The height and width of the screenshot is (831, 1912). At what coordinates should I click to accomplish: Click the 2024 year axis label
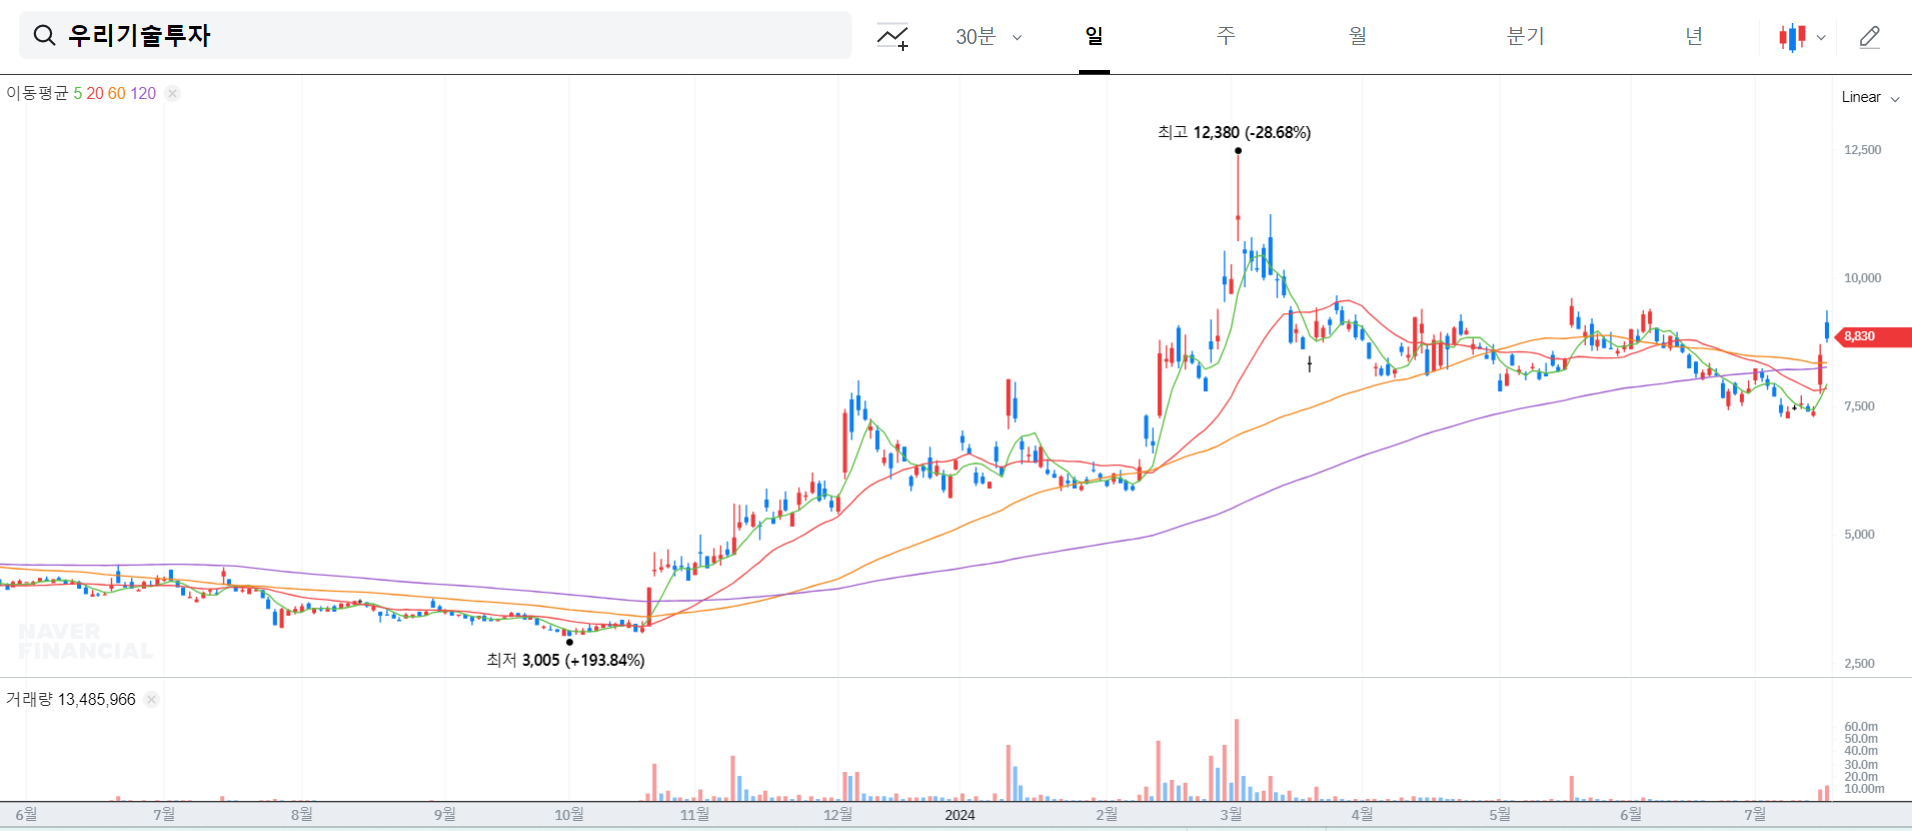click(x=960, y=815)
